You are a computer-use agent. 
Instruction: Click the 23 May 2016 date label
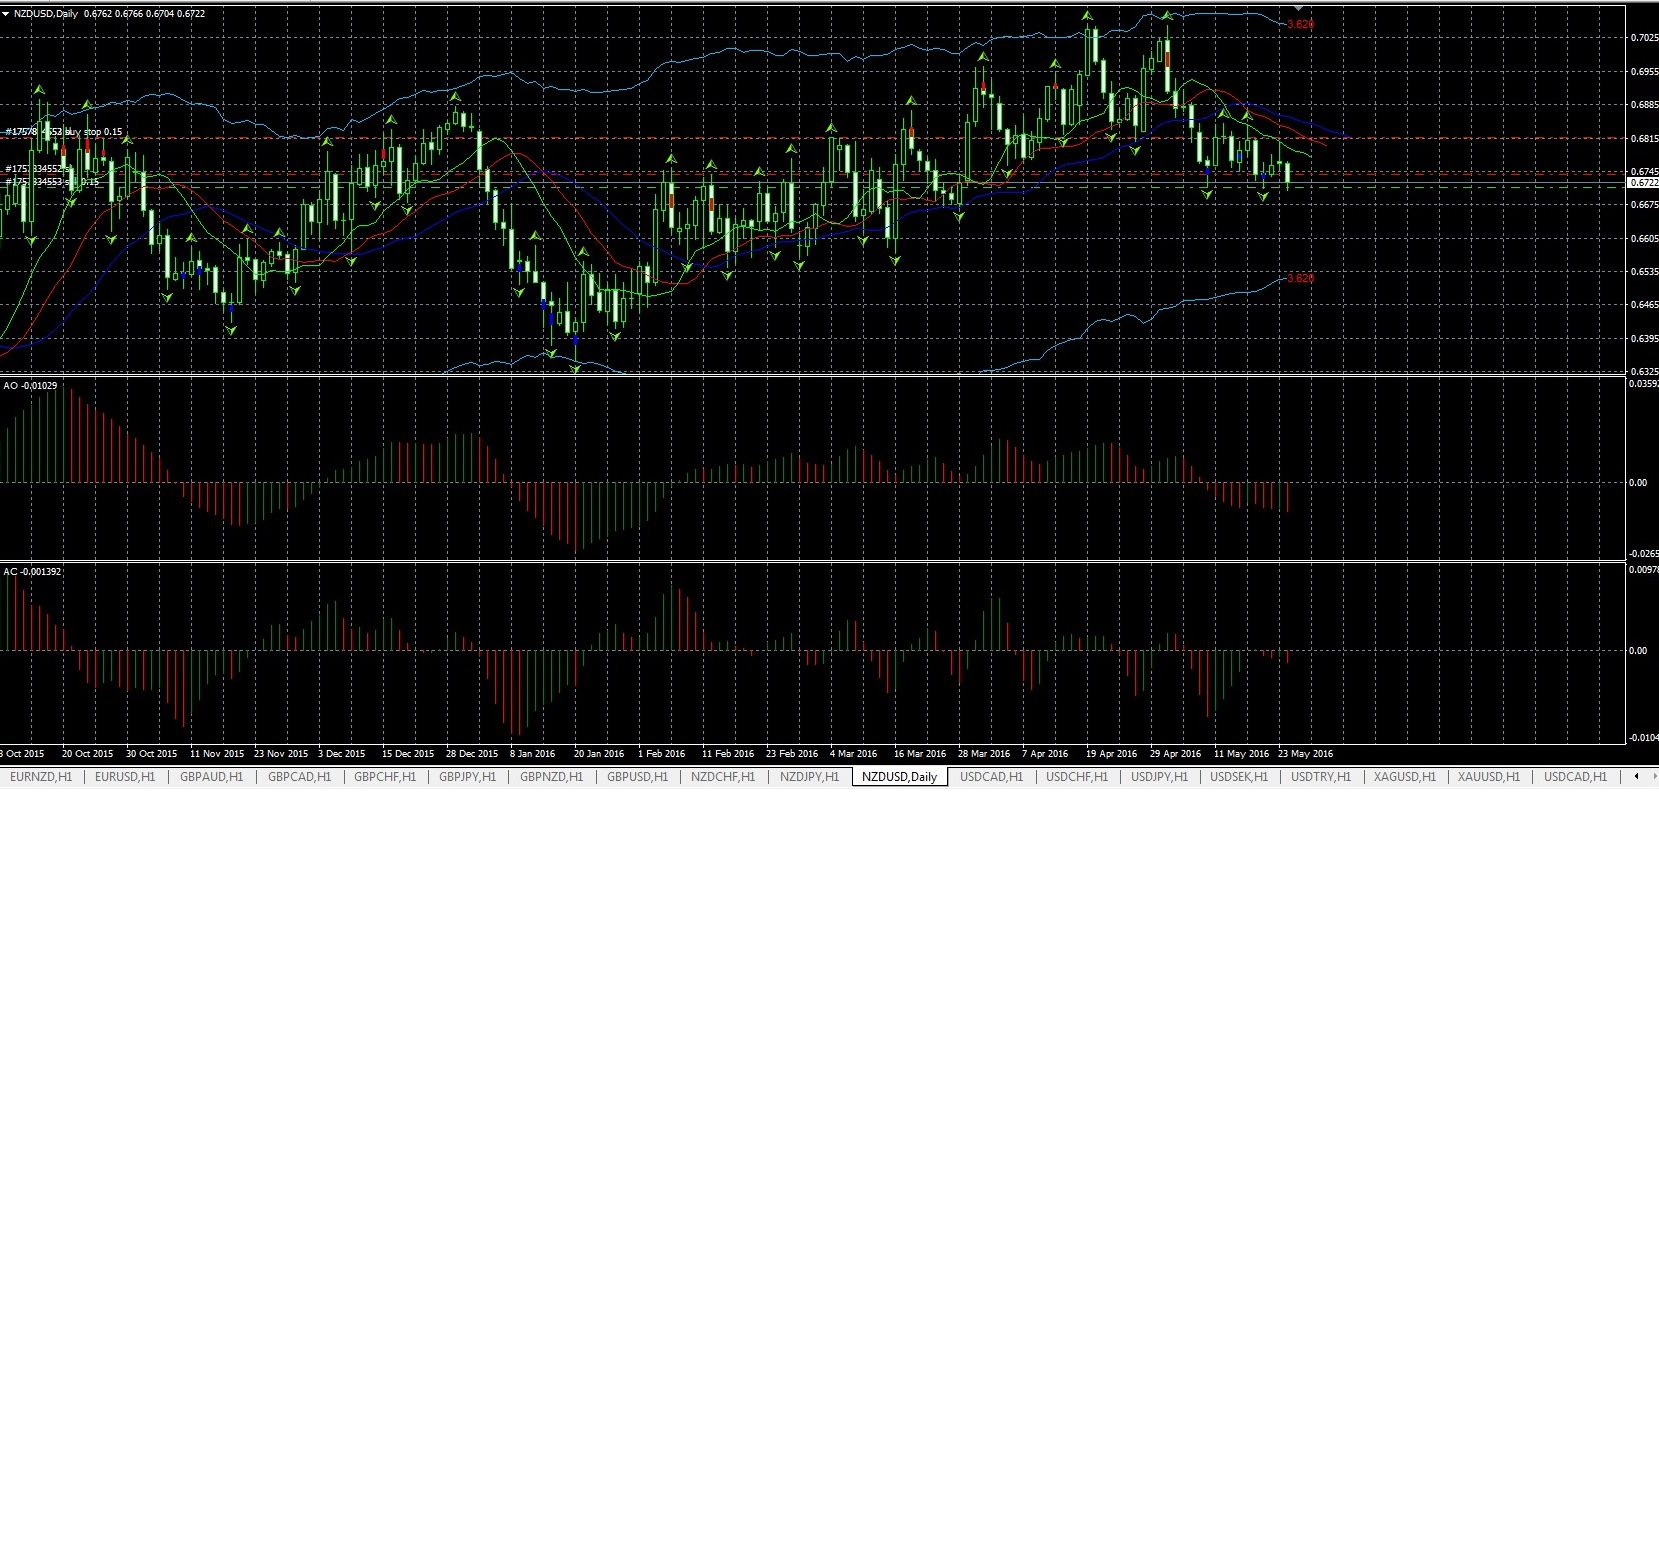pyautogui.click(x=1305, y=754)
